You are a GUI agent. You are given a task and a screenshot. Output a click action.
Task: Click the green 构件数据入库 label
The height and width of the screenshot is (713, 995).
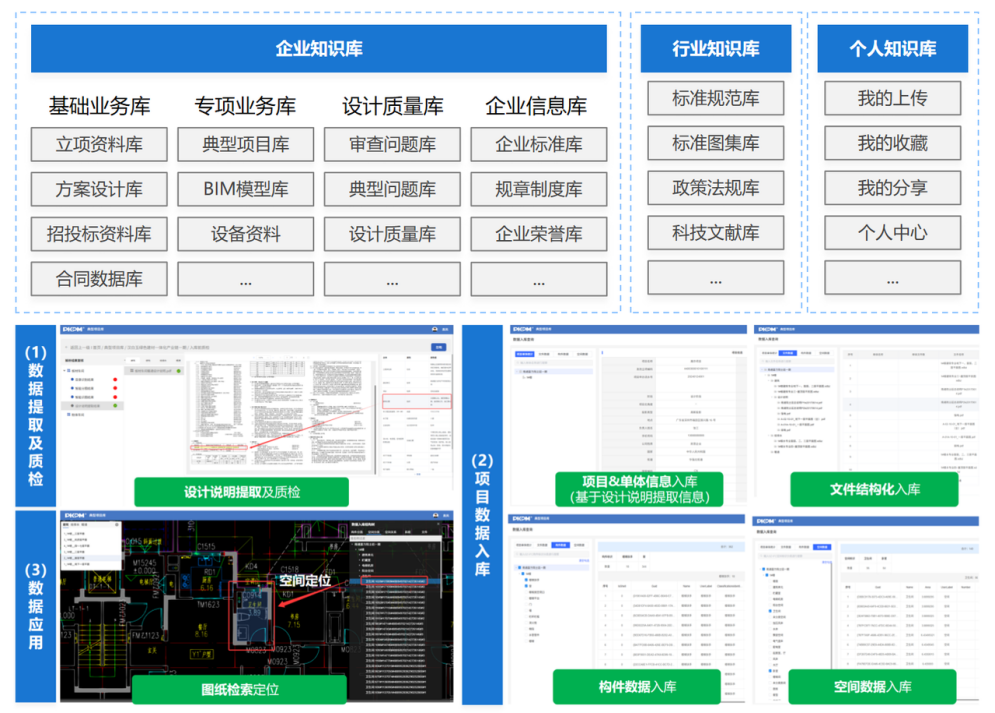tap(637, 686)
